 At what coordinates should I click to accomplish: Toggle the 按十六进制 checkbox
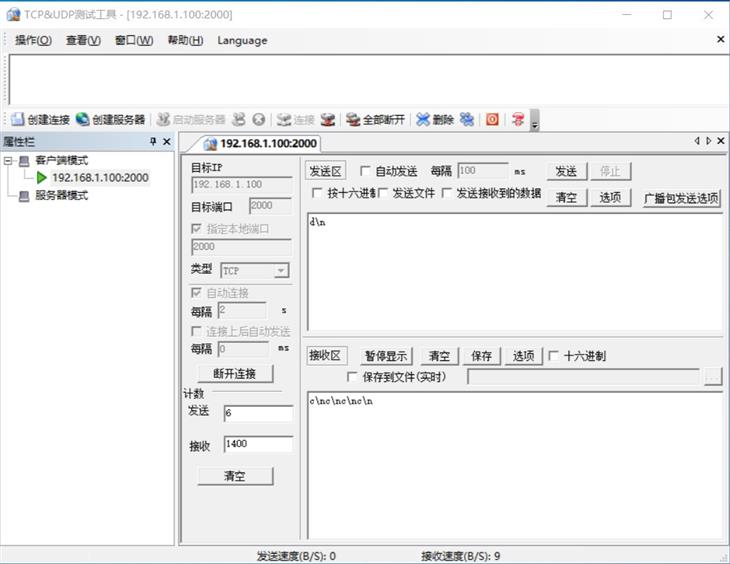click(x=317, y=193)
